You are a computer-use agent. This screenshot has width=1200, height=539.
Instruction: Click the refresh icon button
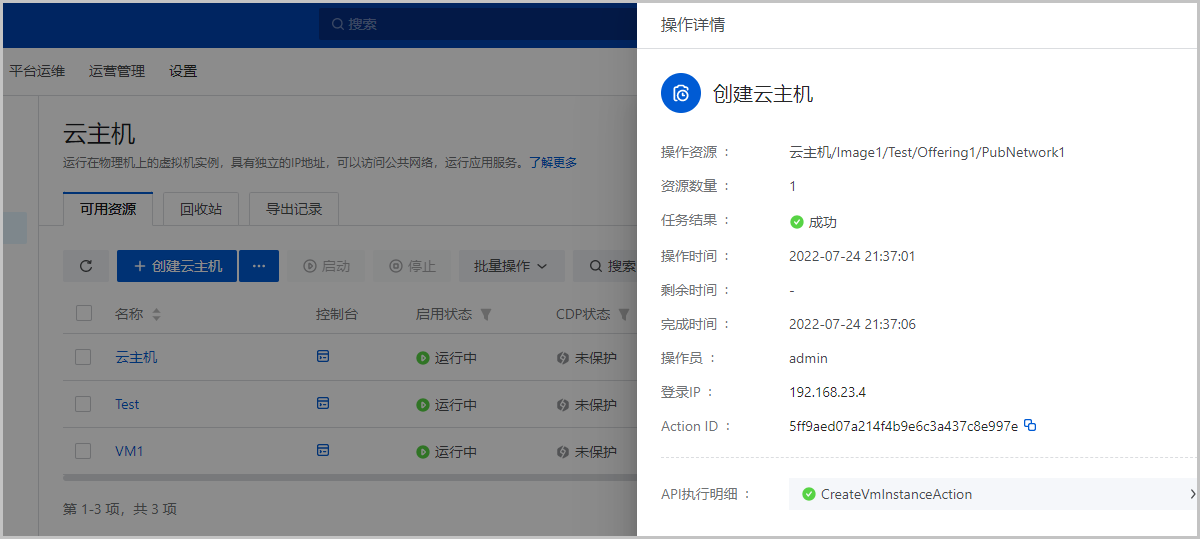(86, 266)
